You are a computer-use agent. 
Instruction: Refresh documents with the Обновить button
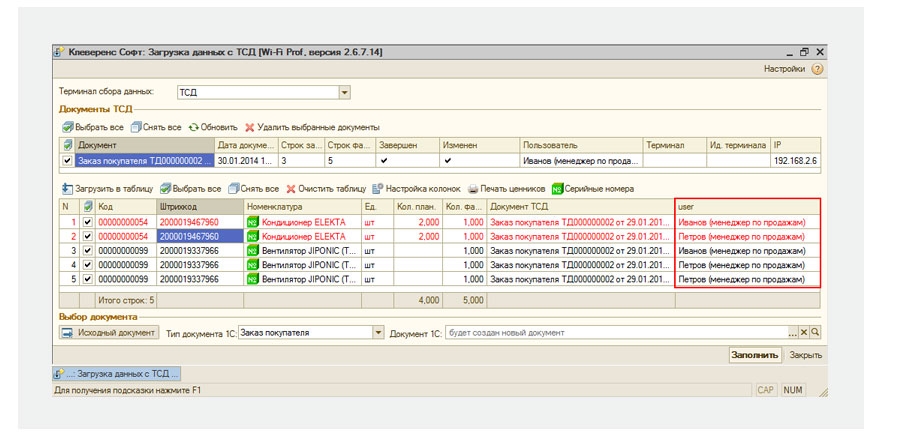click(x=213, y=127)
